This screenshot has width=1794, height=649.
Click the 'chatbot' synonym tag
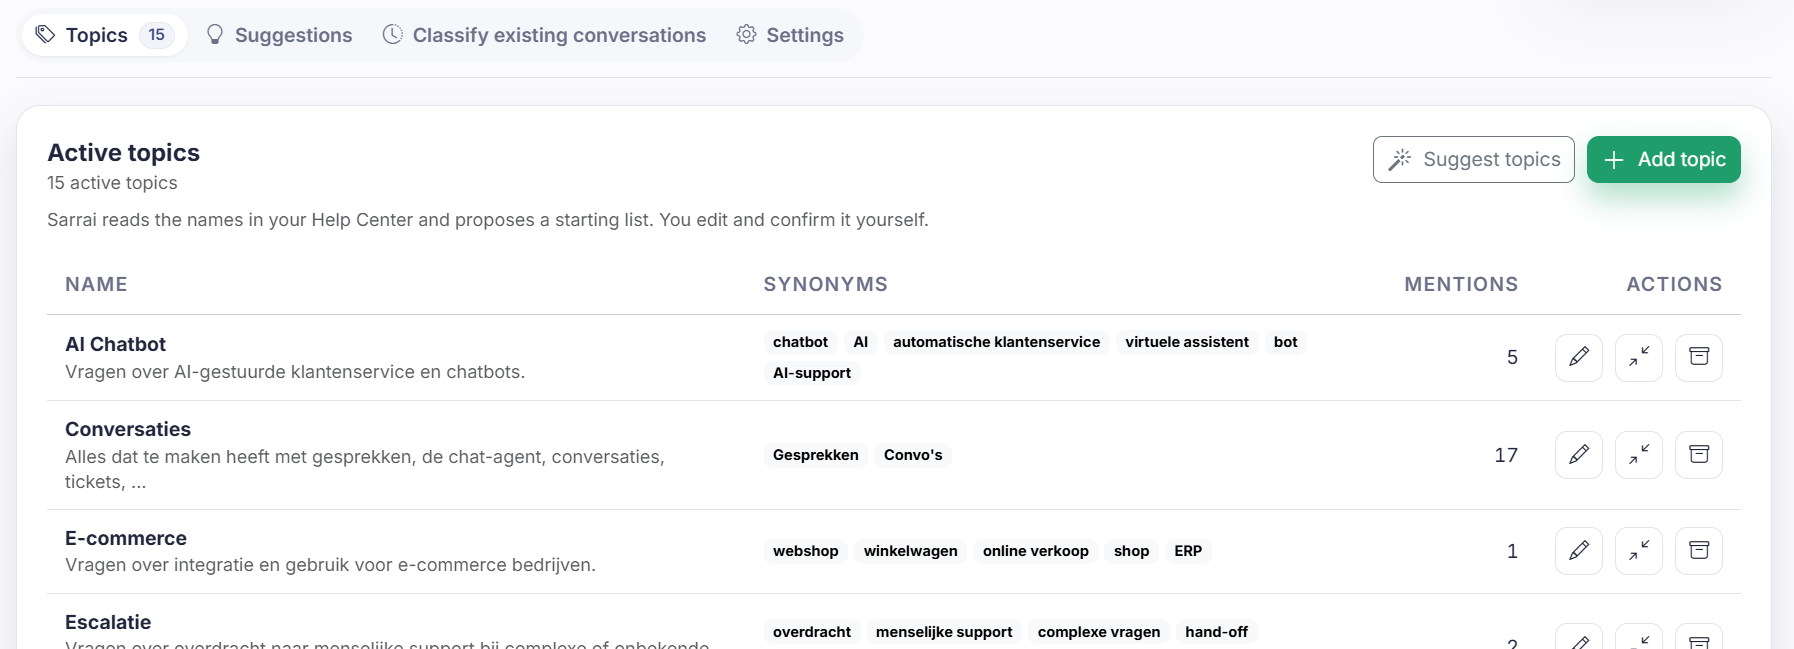click(801, 342)
